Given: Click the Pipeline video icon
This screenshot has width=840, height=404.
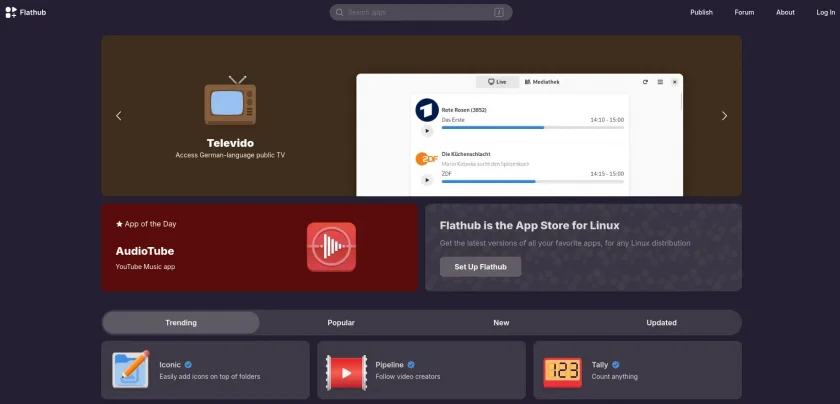Looking at the screenshot, I should [347, 372].
